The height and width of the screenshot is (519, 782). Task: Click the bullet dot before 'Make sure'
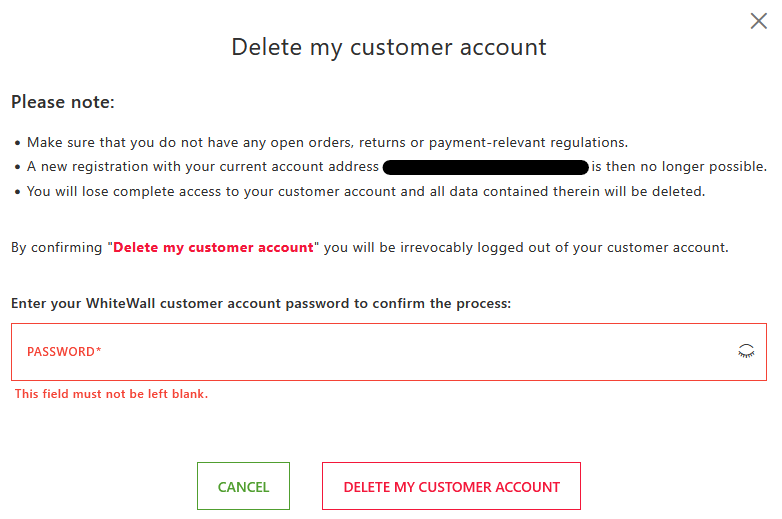(x=17, y=144)
